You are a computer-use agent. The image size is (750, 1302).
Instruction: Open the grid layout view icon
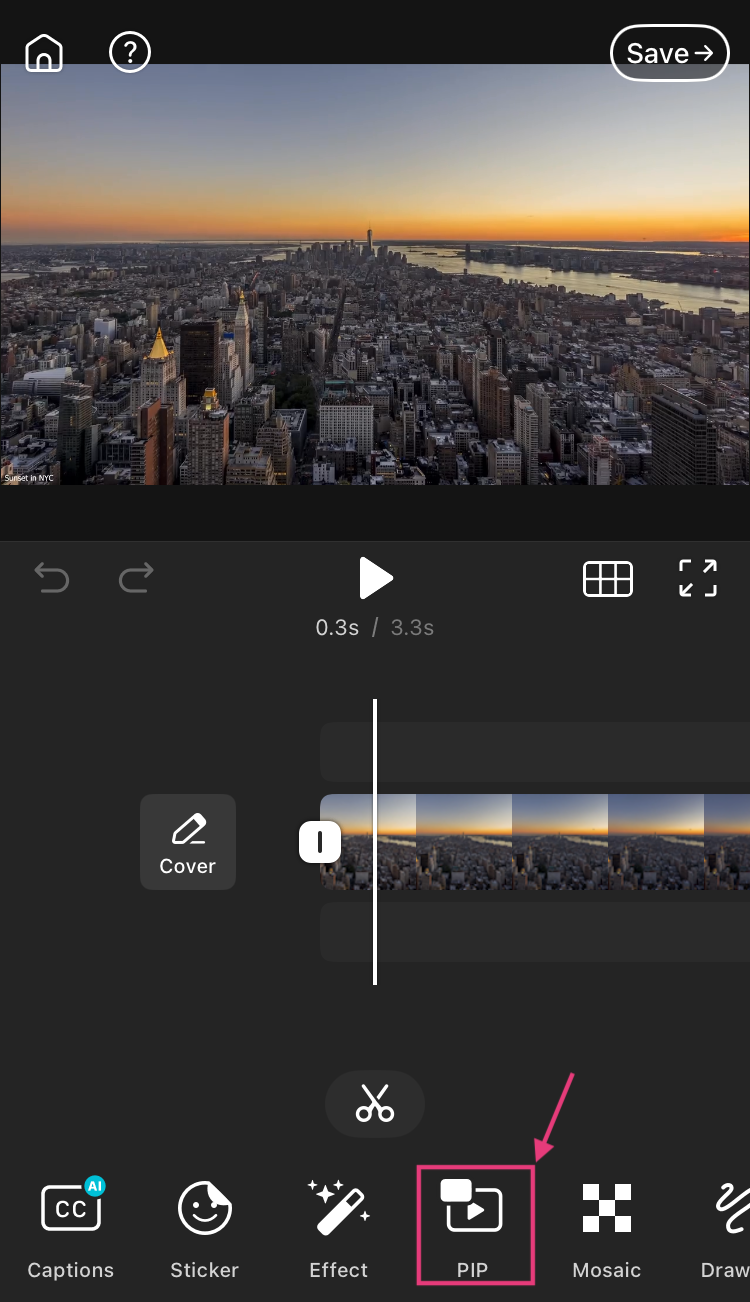pos(608,579)
